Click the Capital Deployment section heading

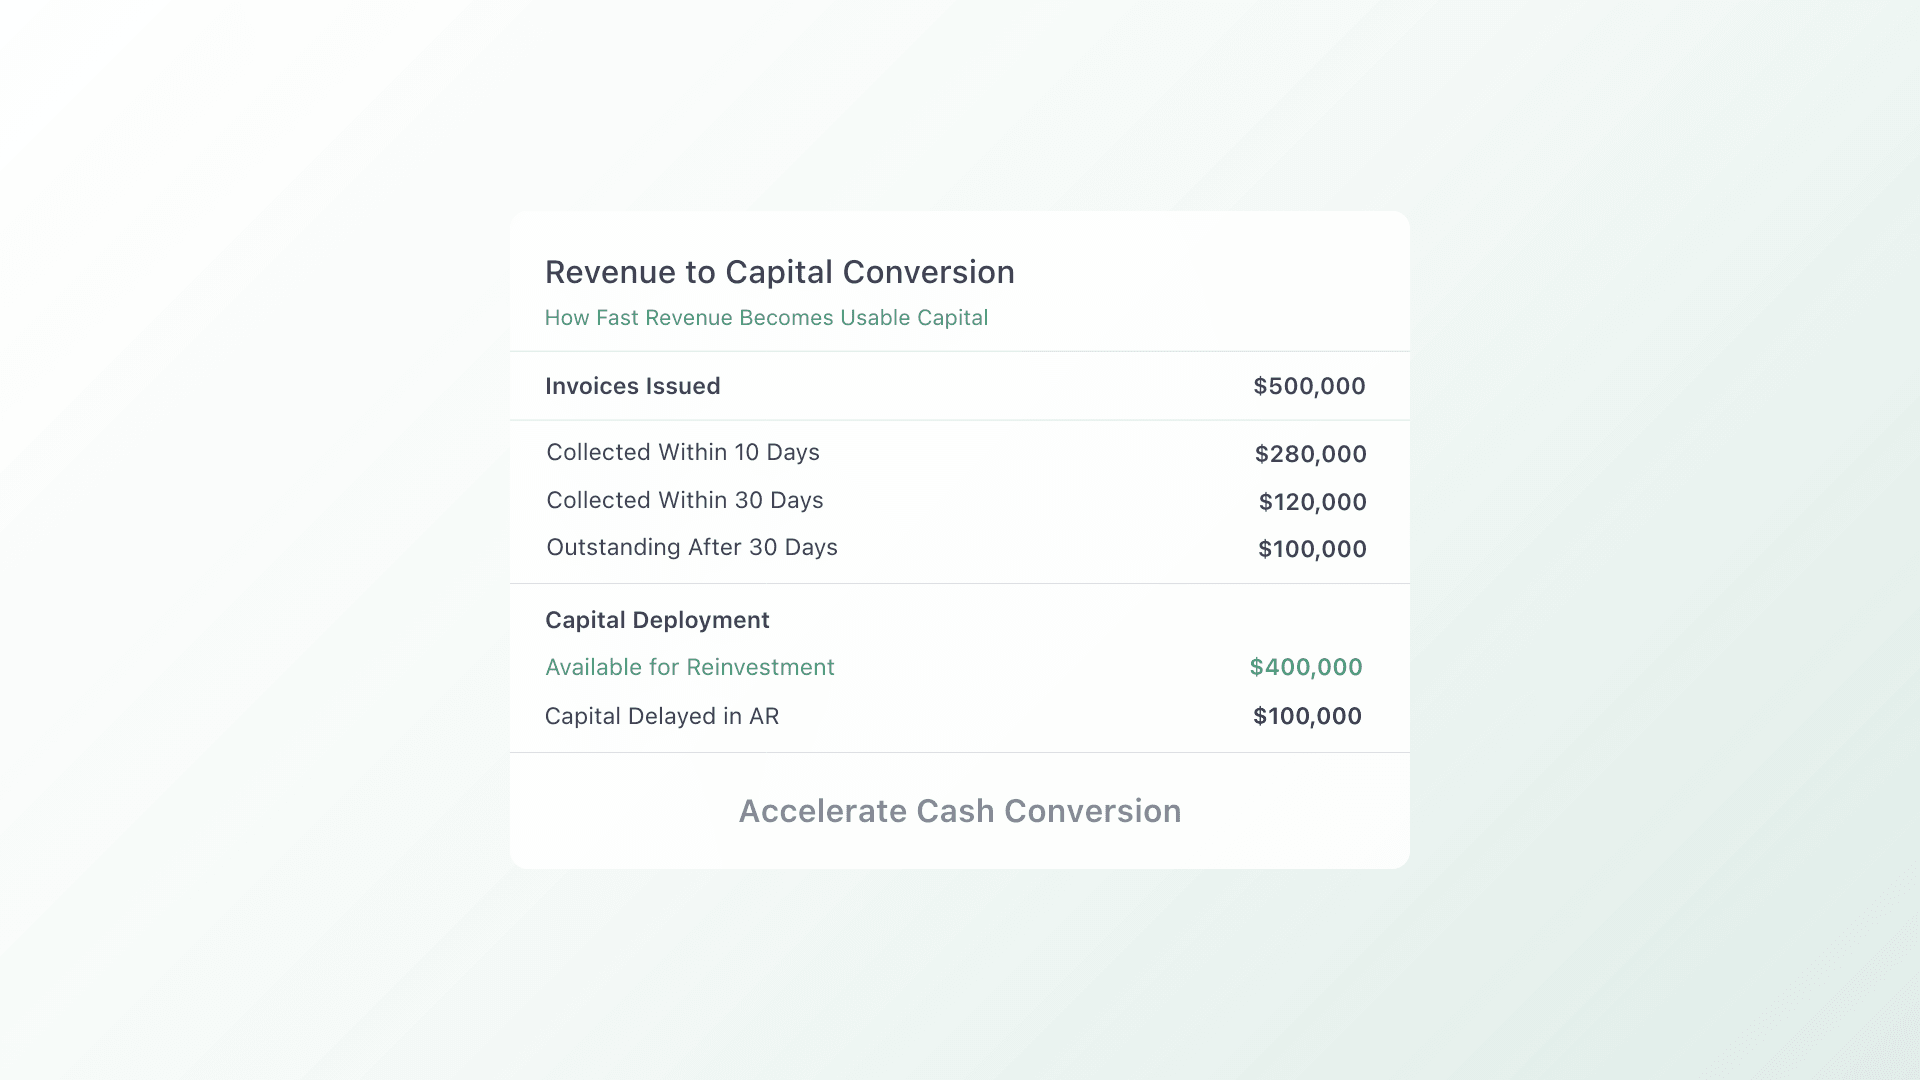tap(657, 620)
